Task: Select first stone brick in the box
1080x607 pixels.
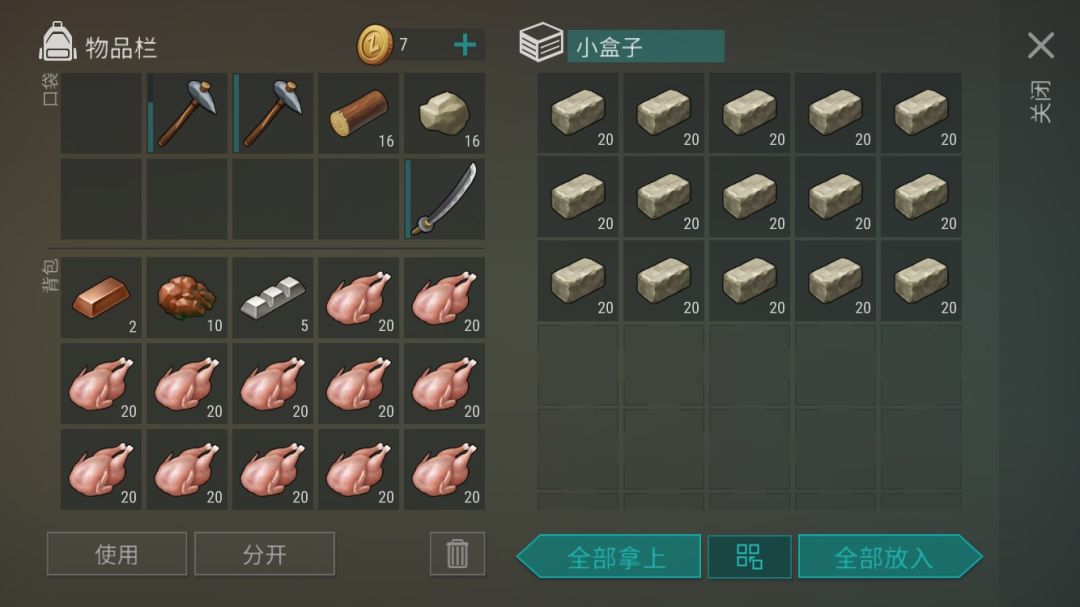Action: point(578,113)
